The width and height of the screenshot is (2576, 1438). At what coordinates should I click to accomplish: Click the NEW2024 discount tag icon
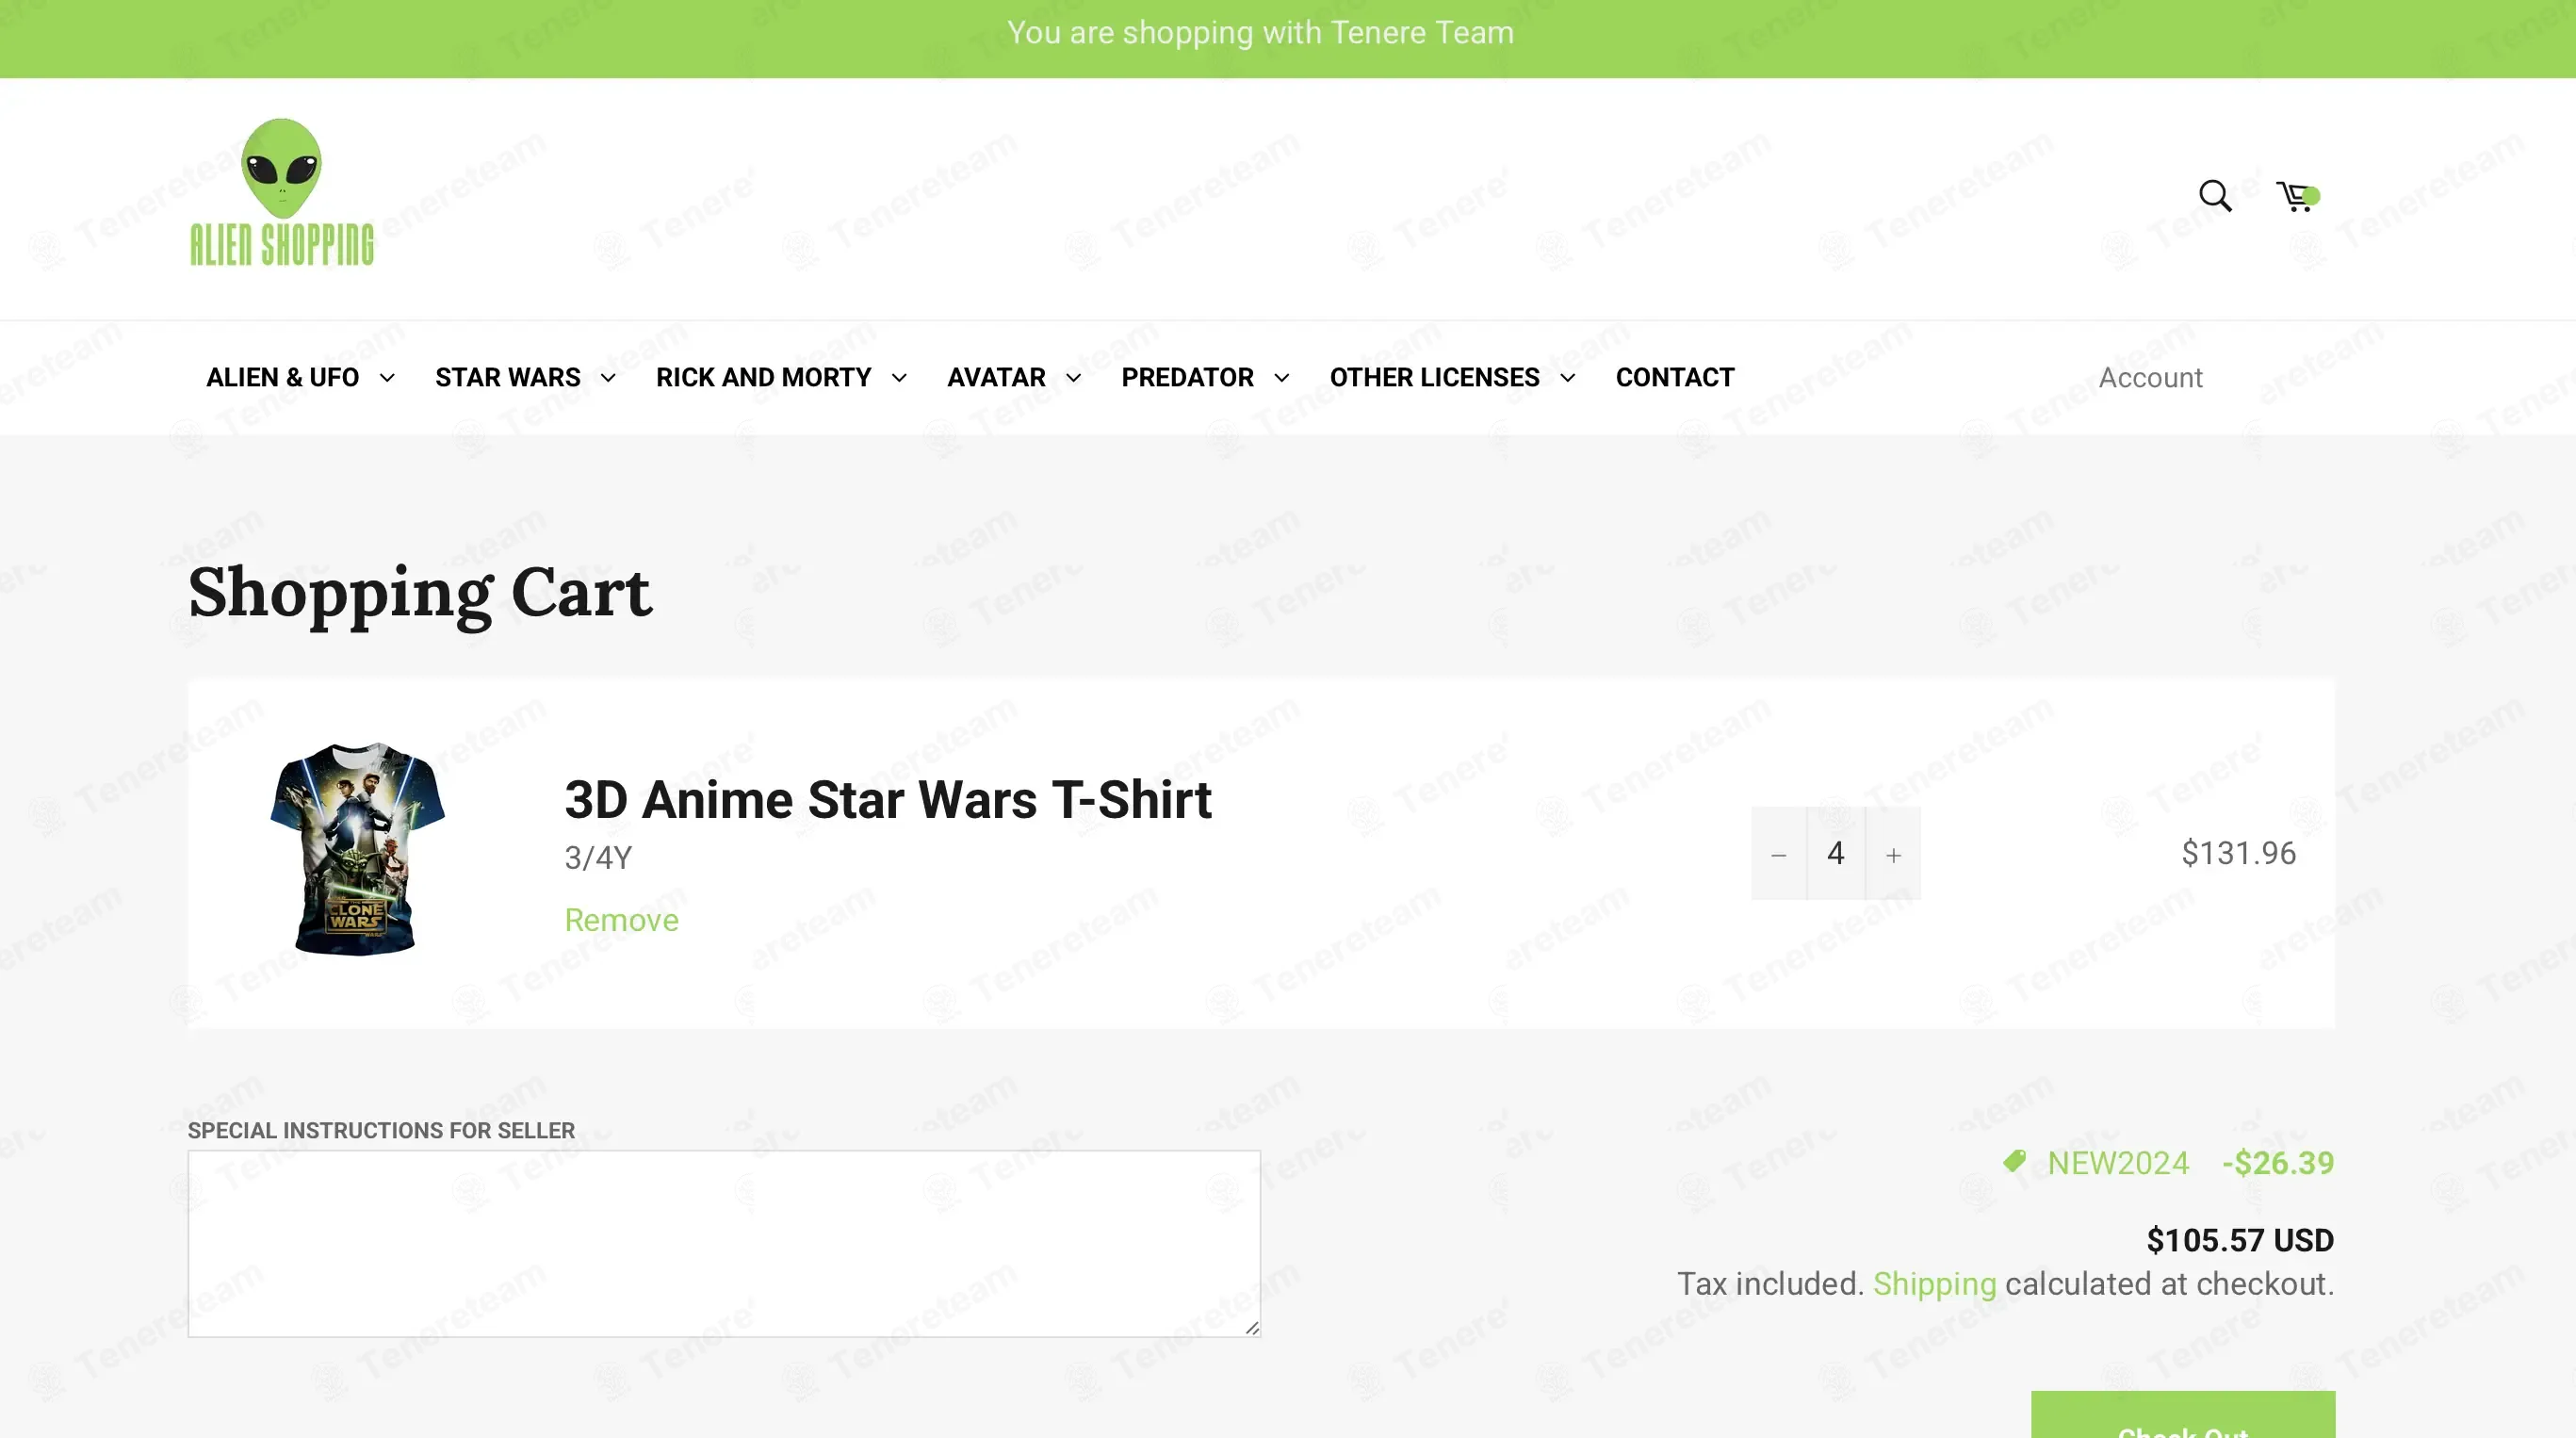[x=2014, y=1161]
